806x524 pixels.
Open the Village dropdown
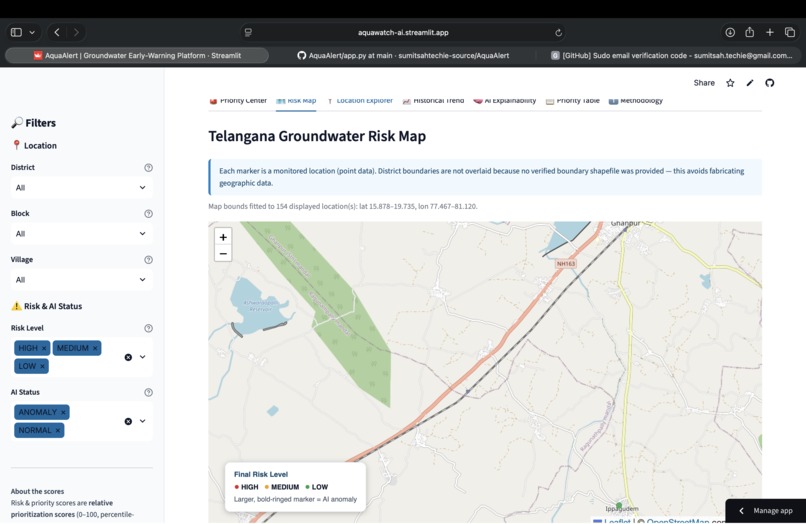click(81, 280)
